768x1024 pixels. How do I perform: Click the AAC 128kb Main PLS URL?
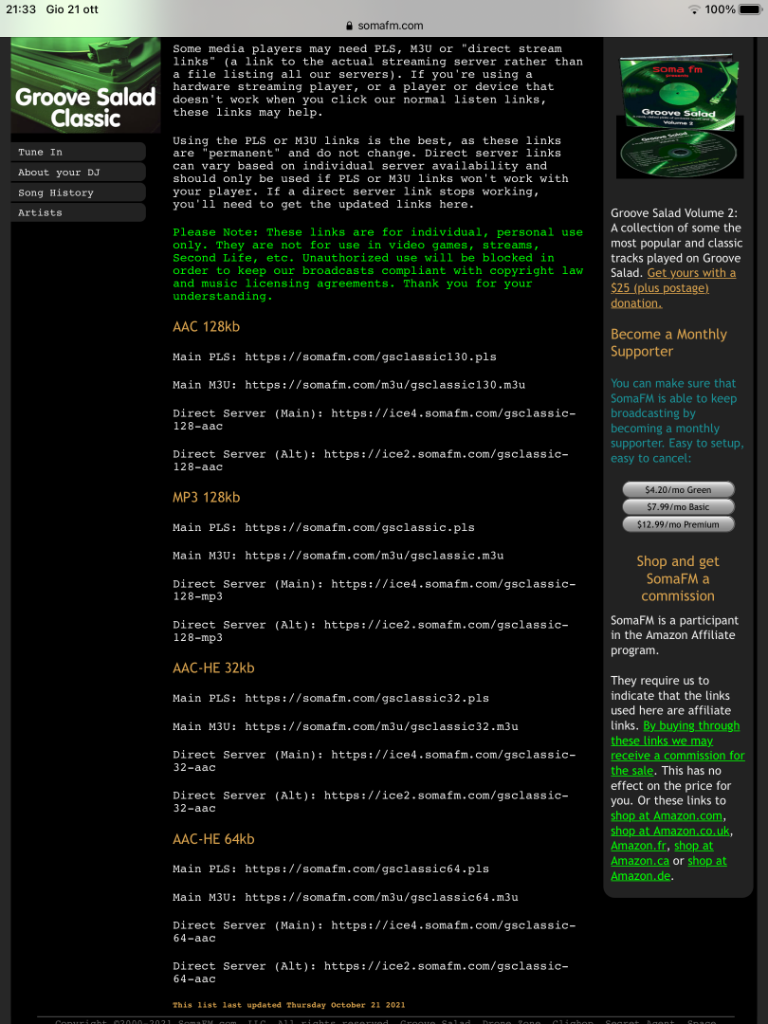pyautogui.click(x=370, y=357)
